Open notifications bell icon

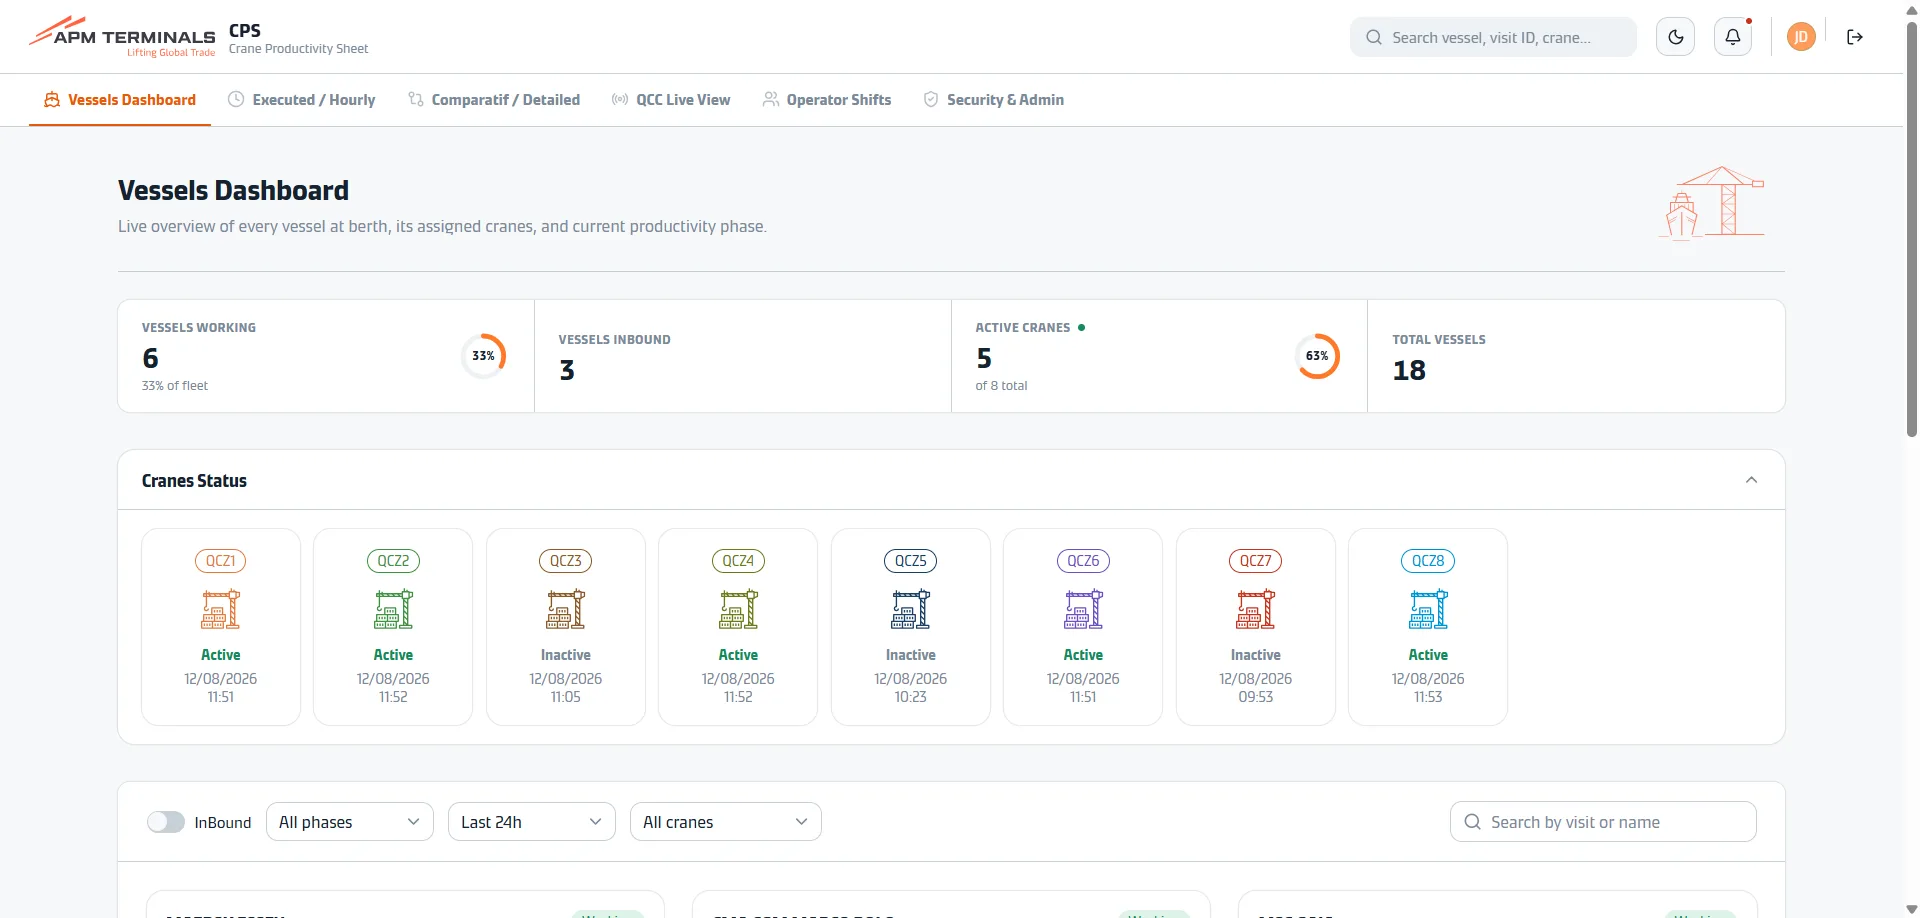pos(1733,37)
